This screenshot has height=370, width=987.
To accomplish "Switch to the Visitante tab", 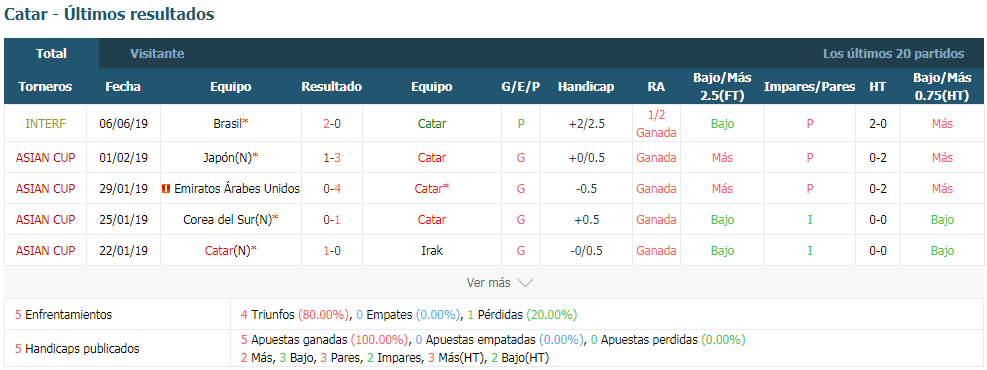I will pyautogui.click(x=157, y=53).
